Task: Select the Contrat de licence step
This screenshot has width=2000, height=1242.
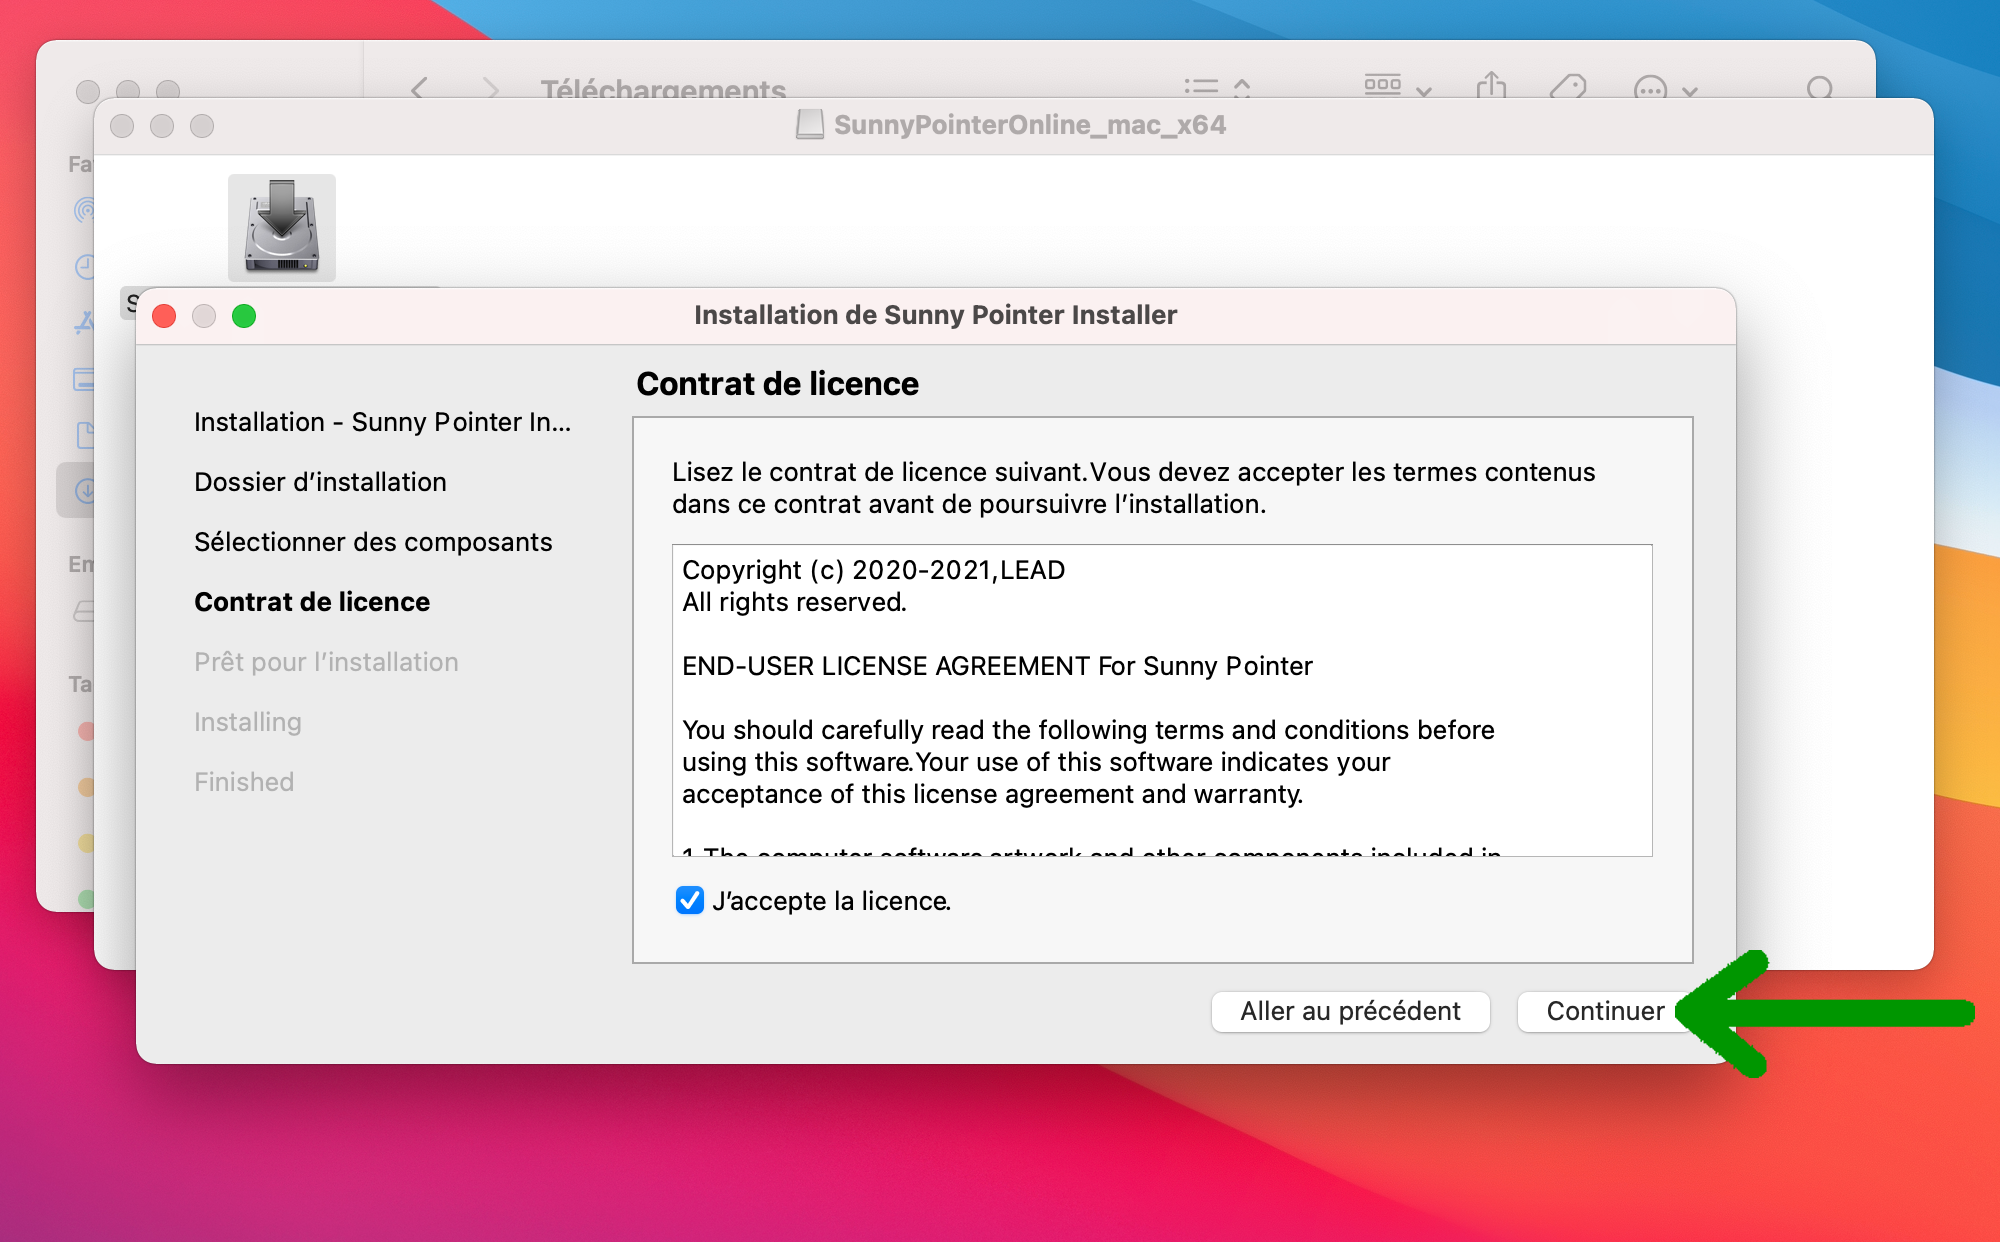Action: (312, 602)
